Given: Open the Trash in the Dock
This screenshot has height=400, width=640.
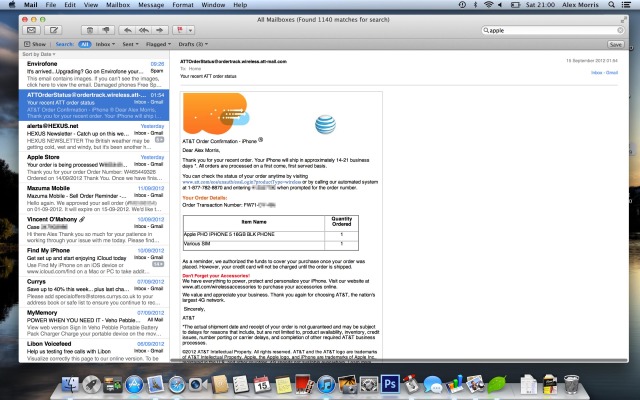Looking at the screenshot, I should [571, 384].
